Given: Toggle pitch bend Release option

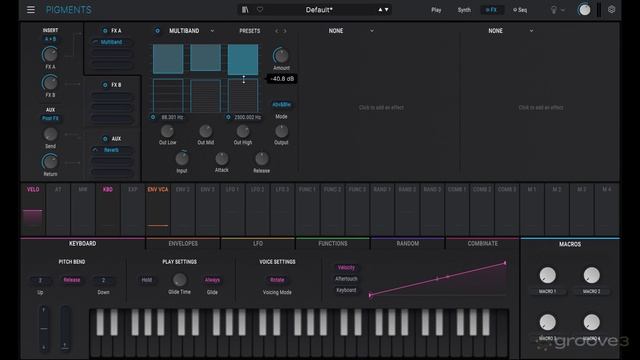Looking at the screenshot, I should click(72, 280).
